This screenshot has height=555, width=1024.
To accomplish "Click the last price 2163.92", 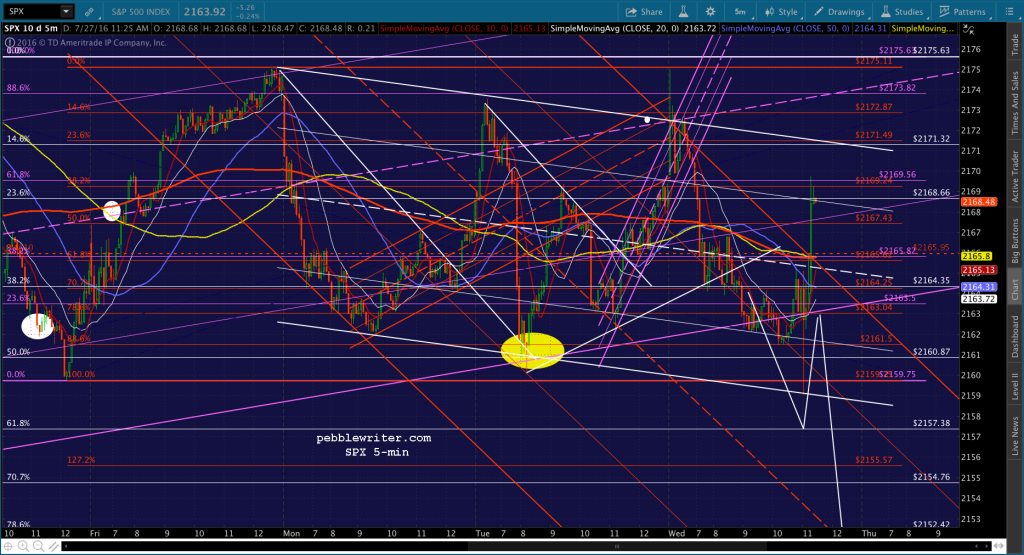I will (204, 12).
